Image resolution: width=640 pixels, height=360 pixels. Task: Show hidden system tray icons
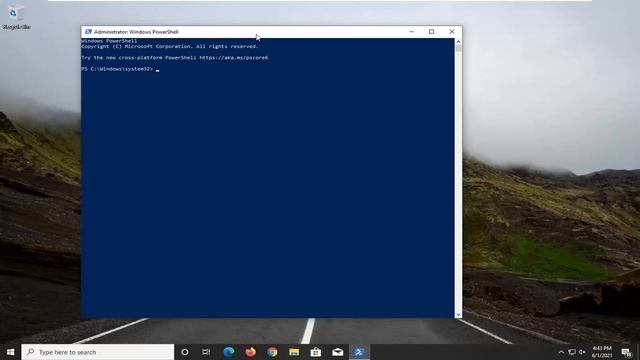pos(561,352)
